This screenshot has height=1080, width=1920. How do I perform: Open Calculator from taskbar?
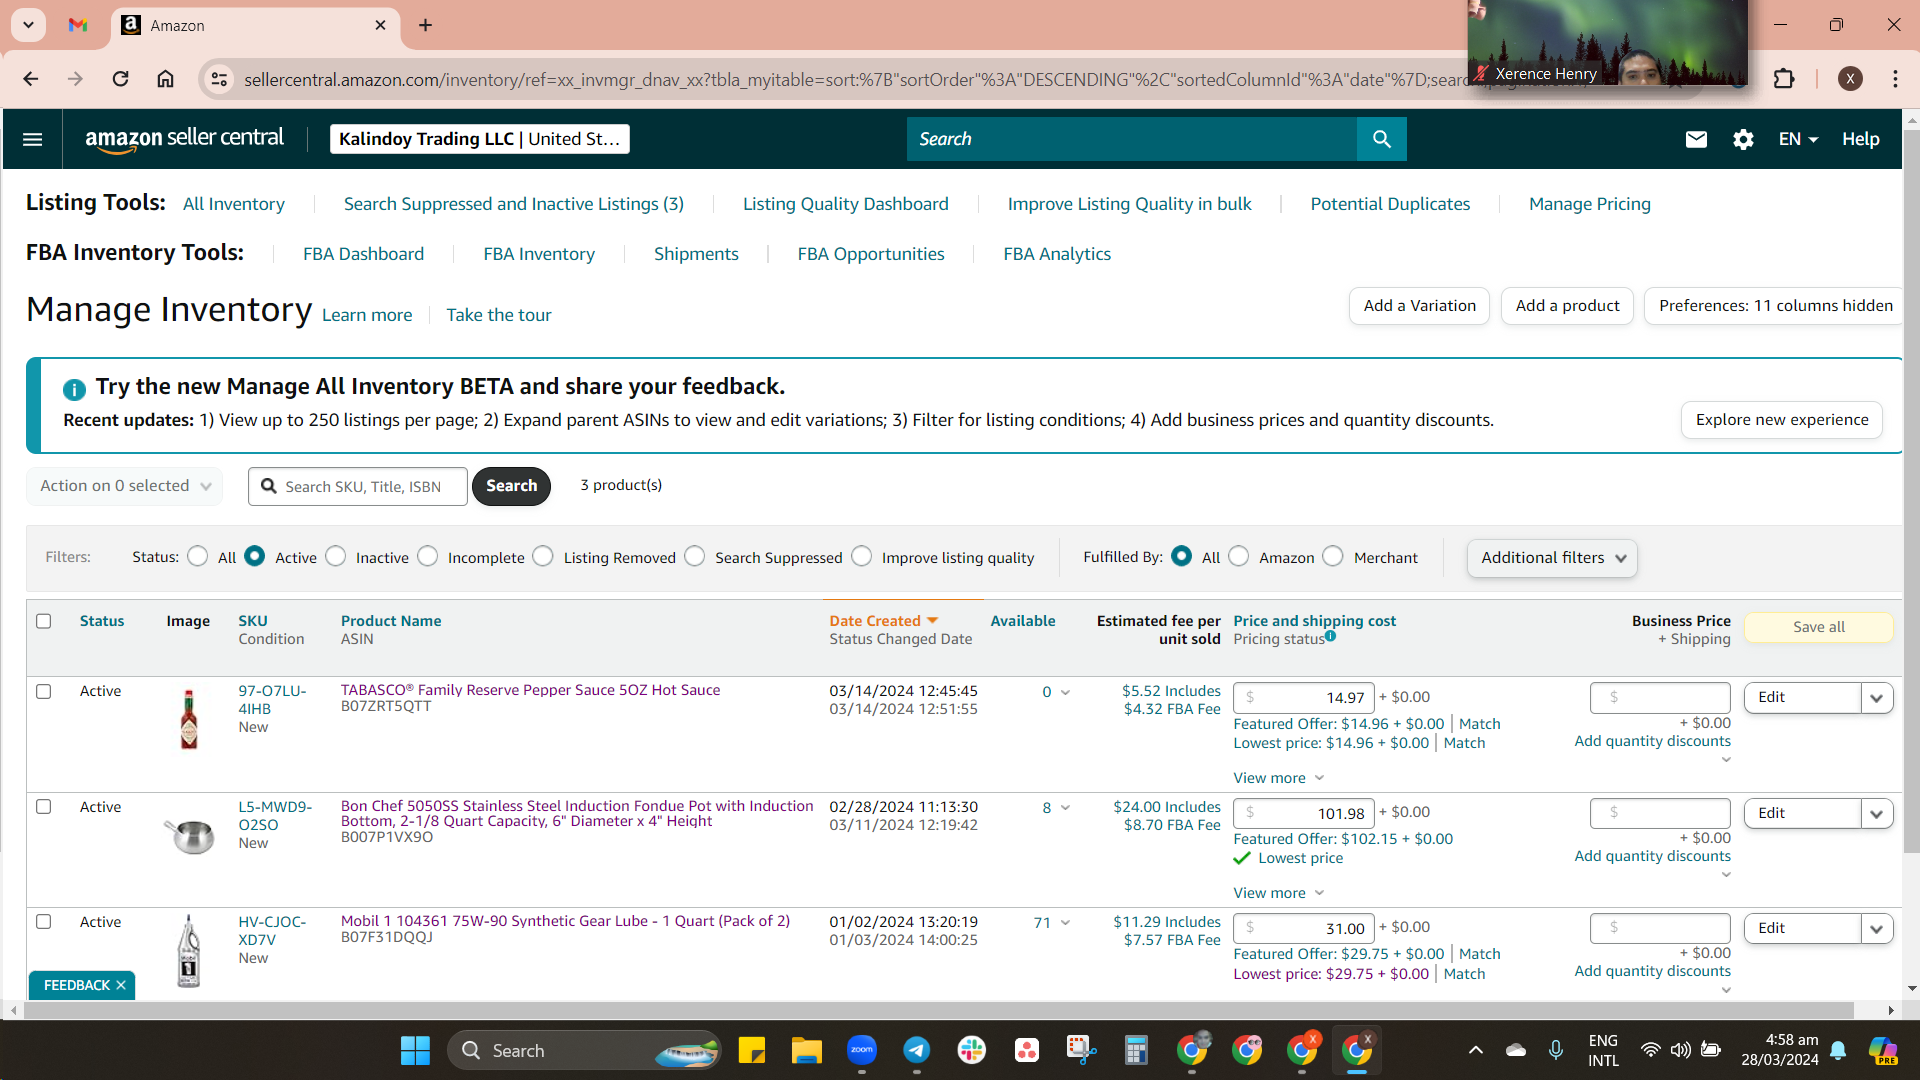point(1136,1050)
